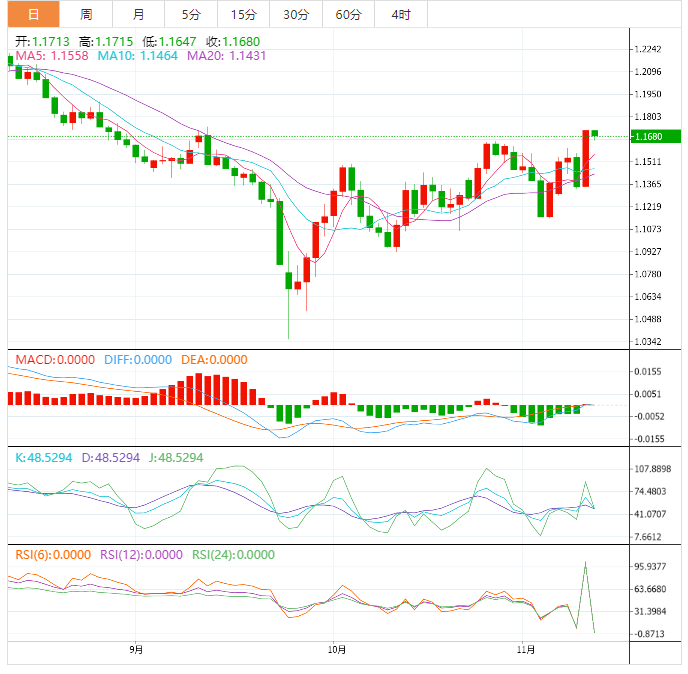Viewport: 688px width, 674px height.
Task: Select the 日 daily chart tab
Action: pyautogui.click(x=33, y=14)
